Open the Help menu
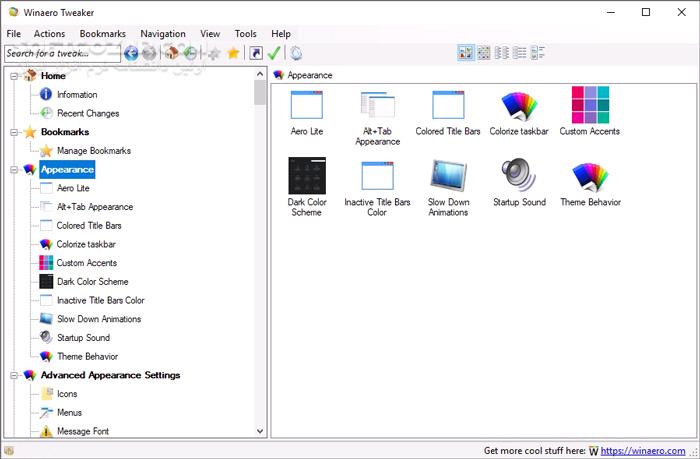 [x=281, y=33]
